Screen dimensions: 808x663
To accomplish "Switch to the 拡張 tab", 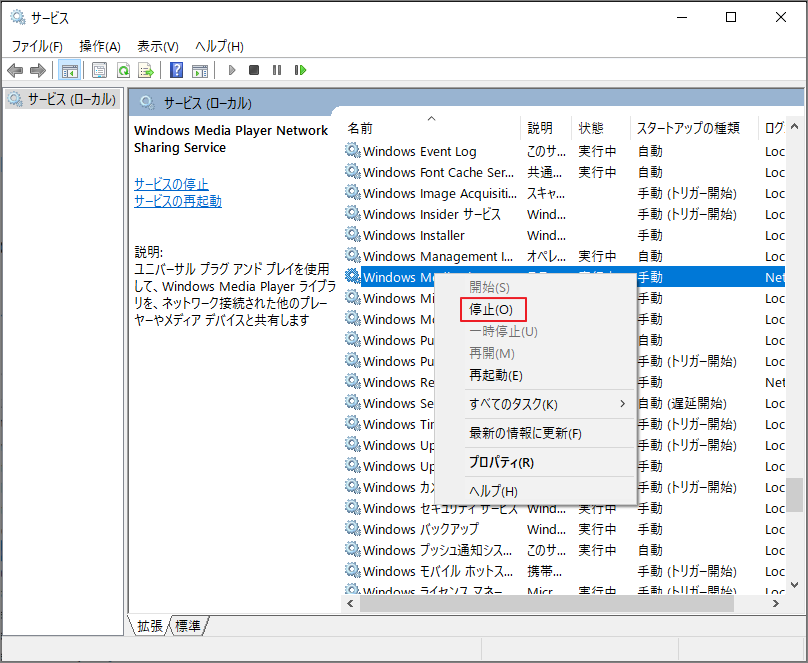I will coord(149,626).
